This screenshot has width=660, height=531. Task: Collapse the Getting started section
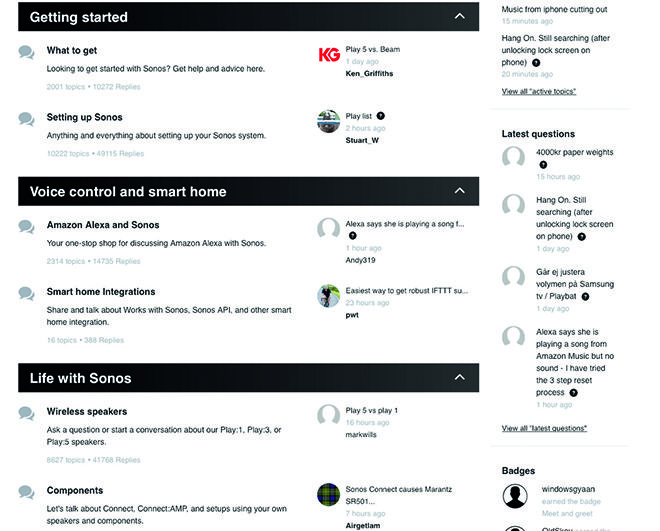(x=460, y=16)
